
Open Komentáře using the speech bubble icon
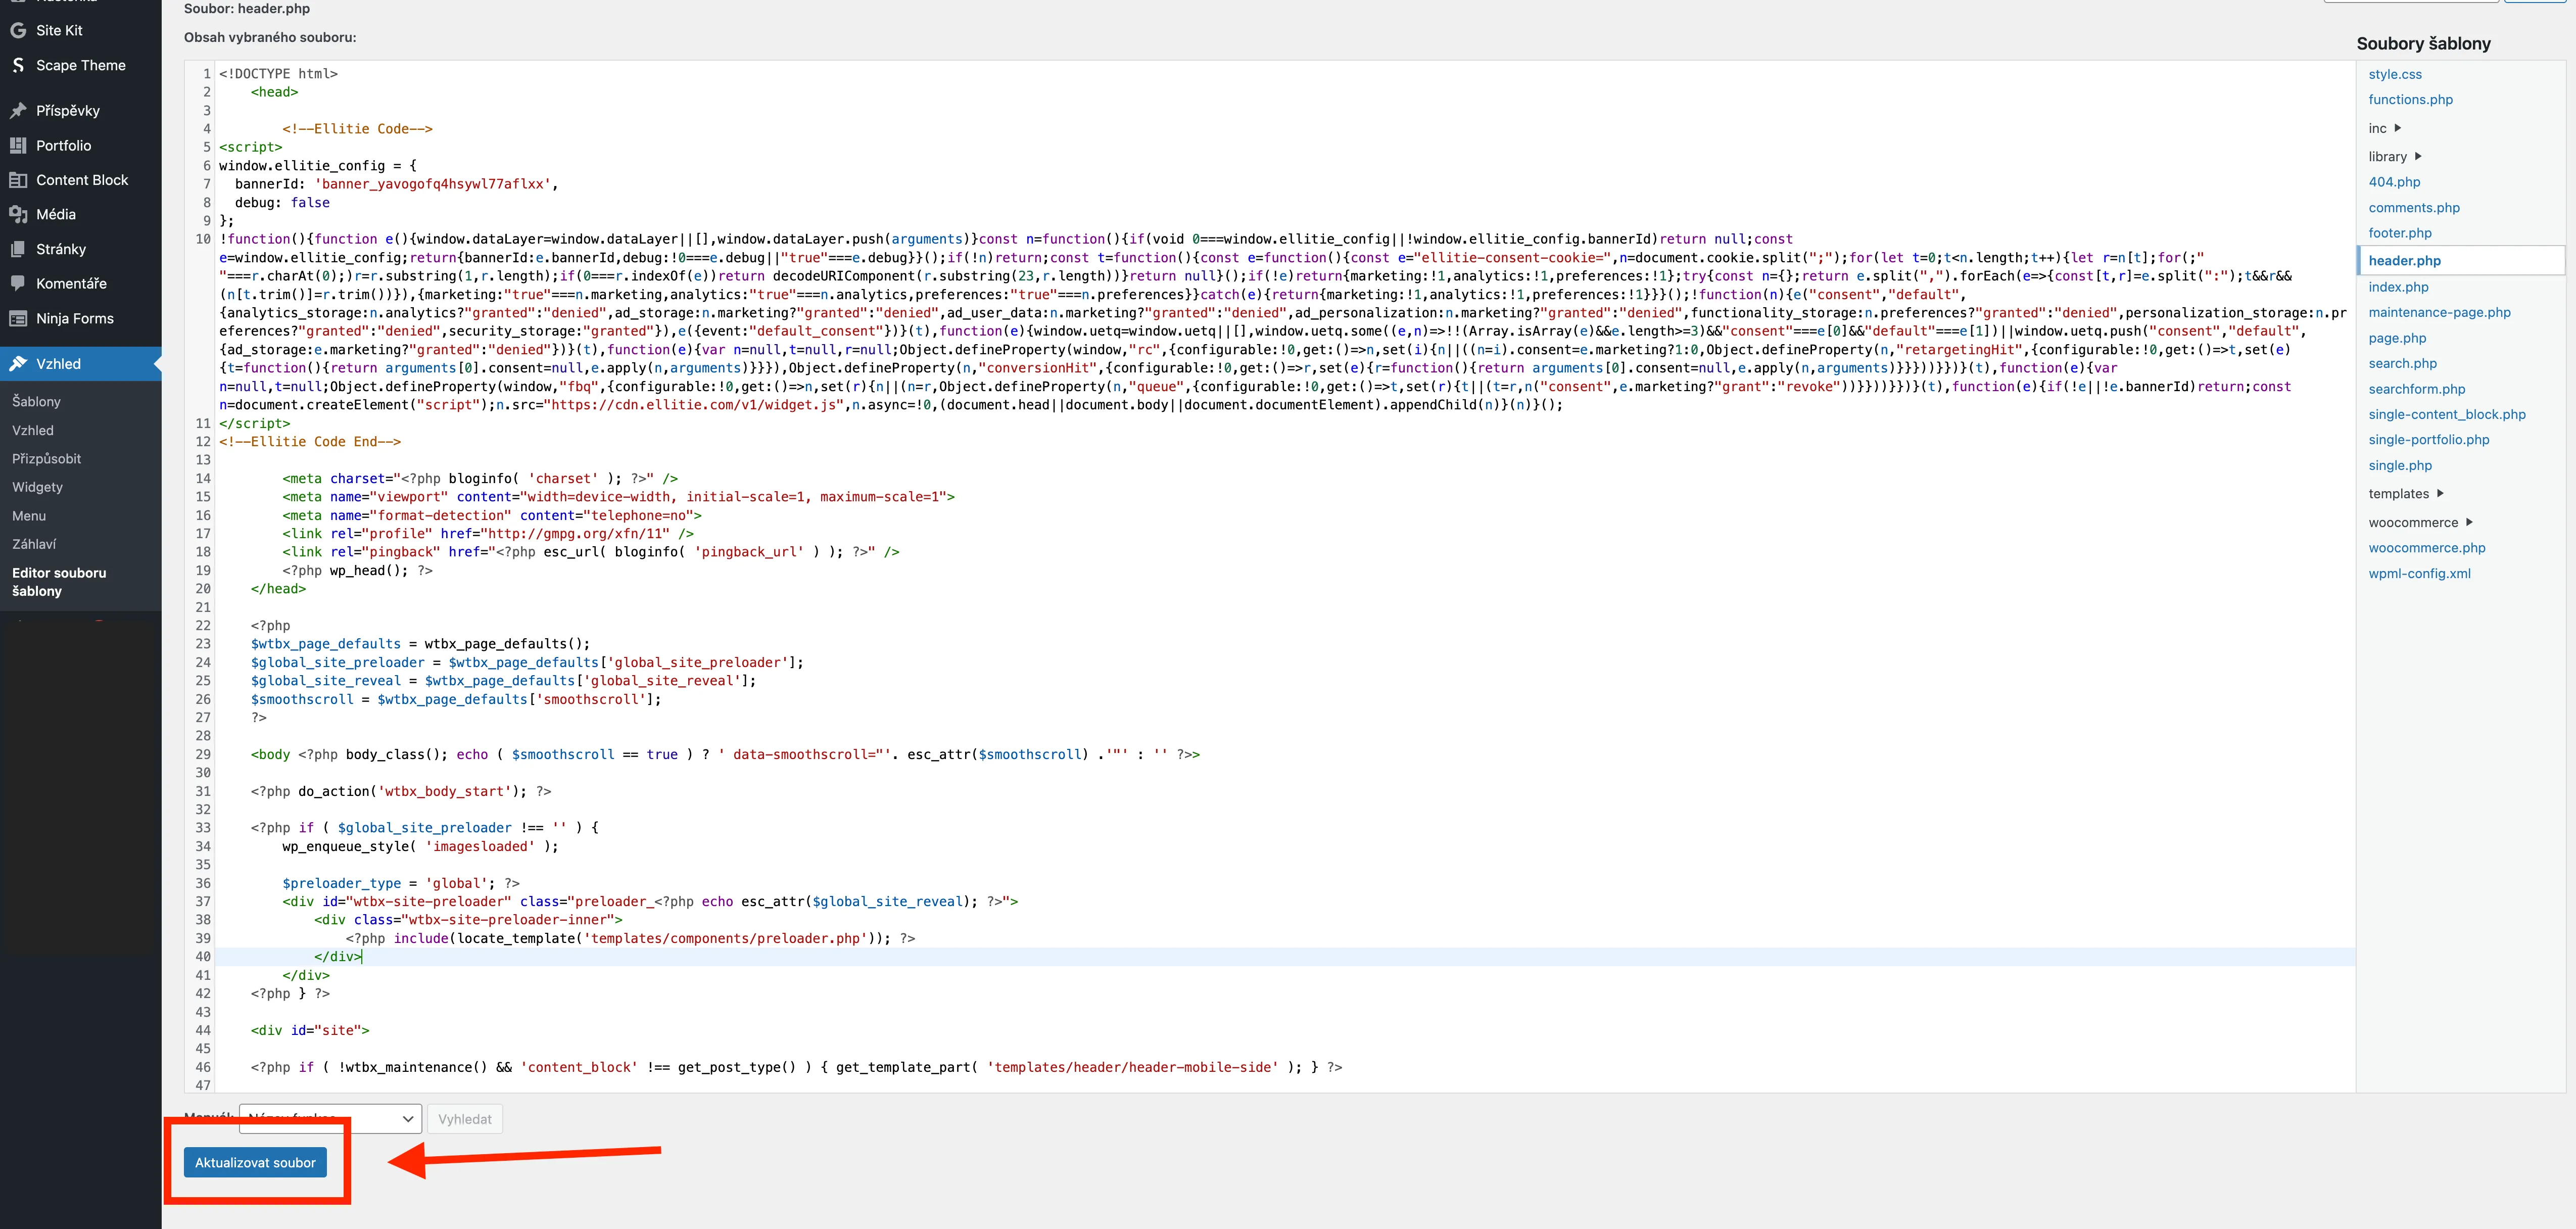18,283
